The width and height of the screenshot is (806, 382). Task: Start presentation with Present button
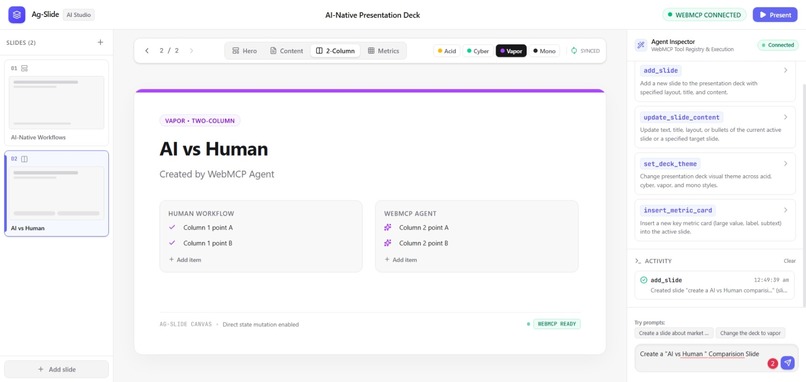click(775, 15)
